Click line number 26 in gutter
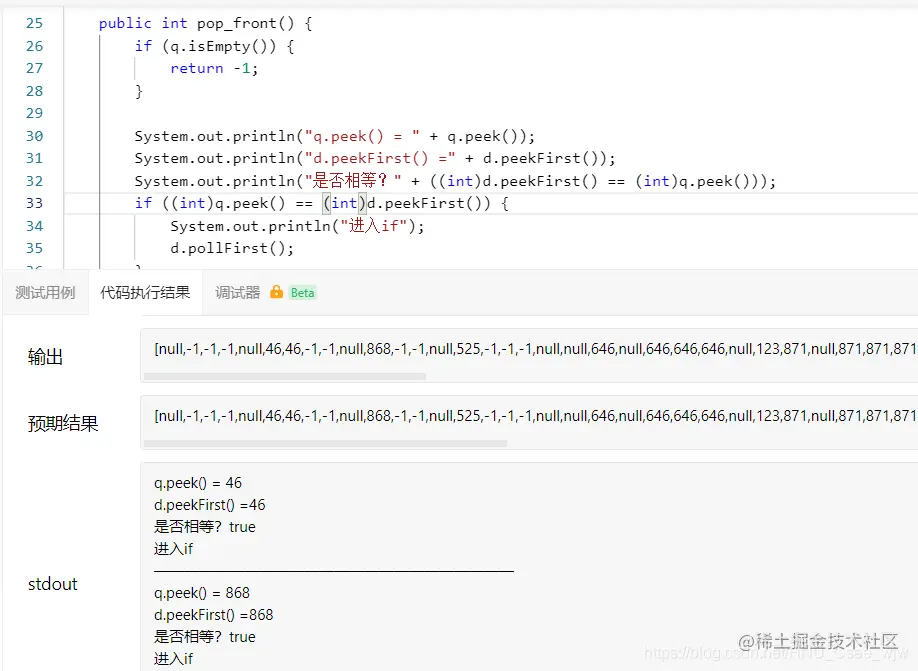Image resolution: width=918 pixels, height=671 pixels. coord(35,46)
